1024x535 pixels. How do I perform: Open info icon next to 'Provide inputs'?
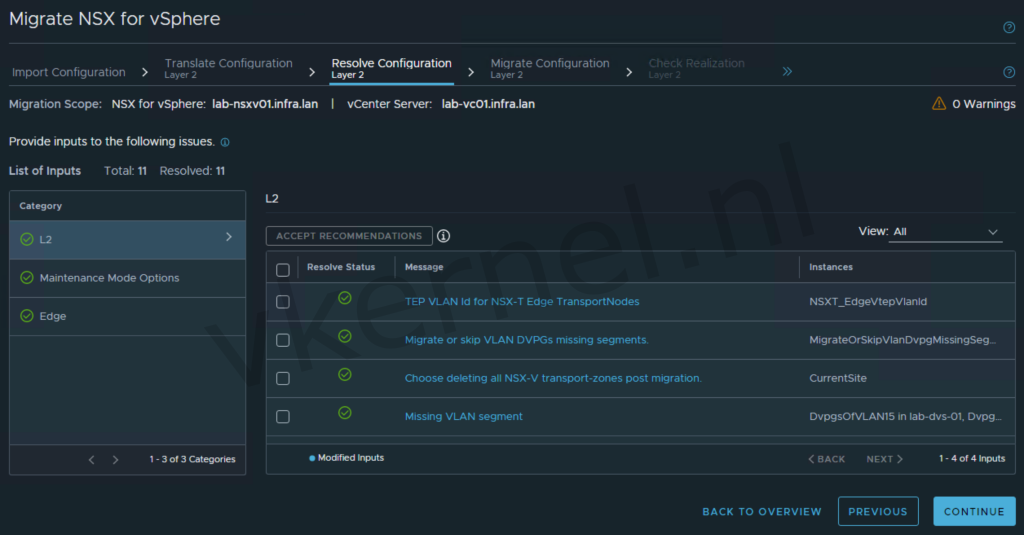pyautogui.click(x=225, y=142)
